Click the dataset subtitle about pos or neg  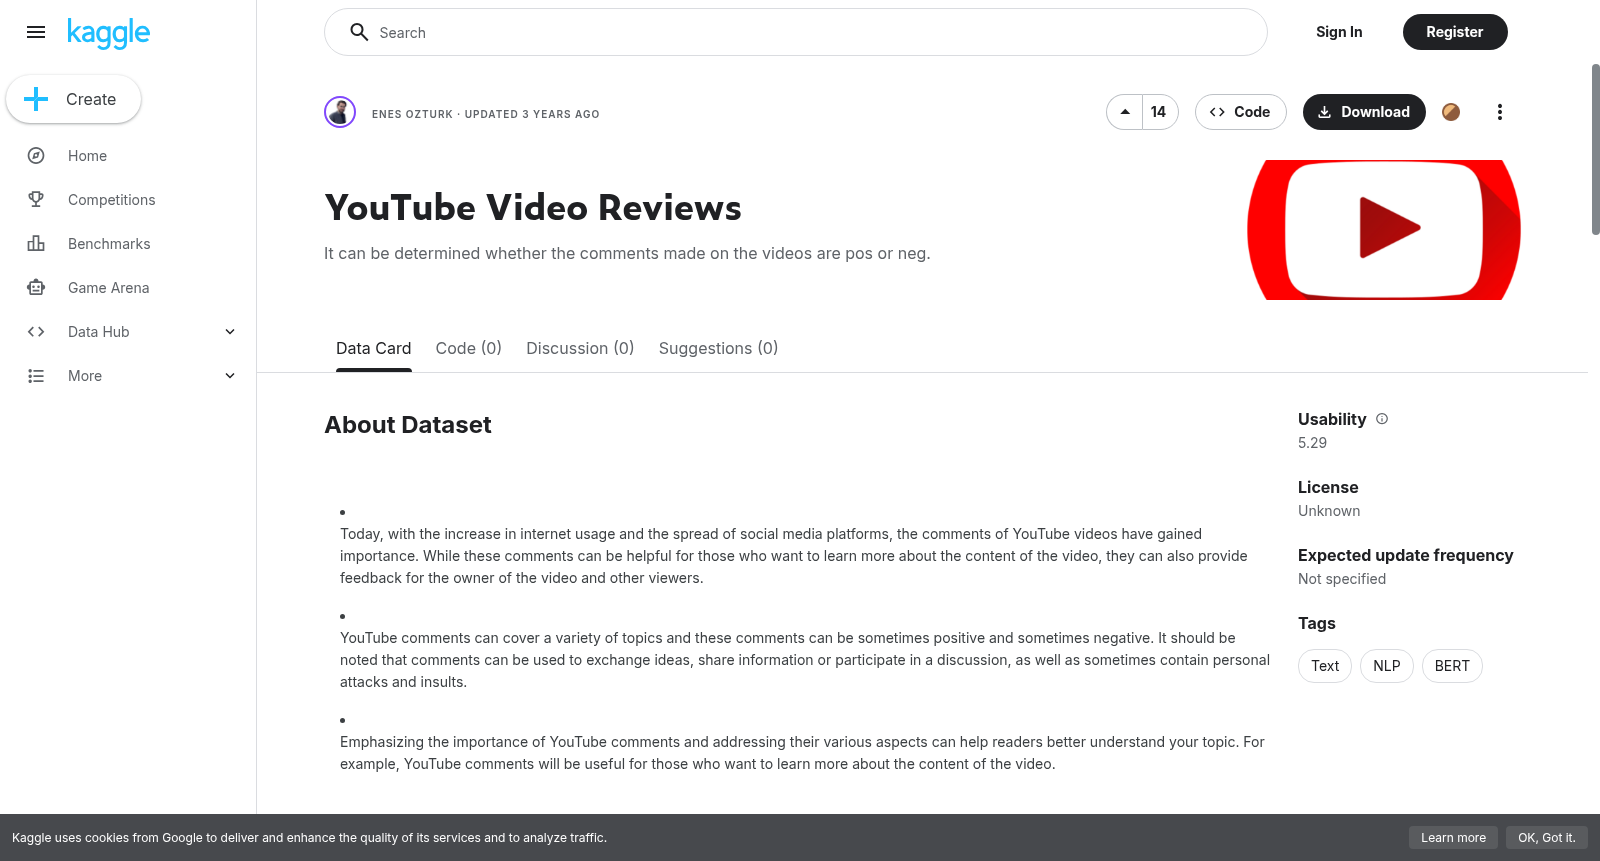[627, 254]
